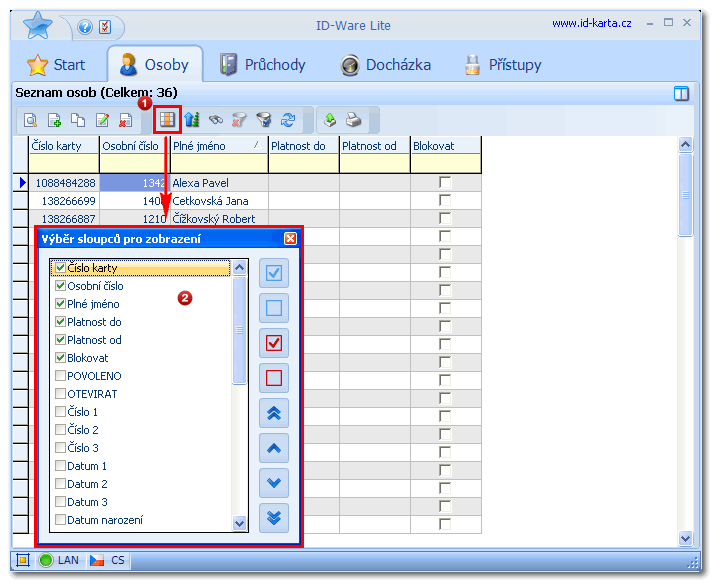This screenshot has height=583, width=713.
Task: Uncheck the Platnost do column checkbox
Action: [x=60, y=322]
